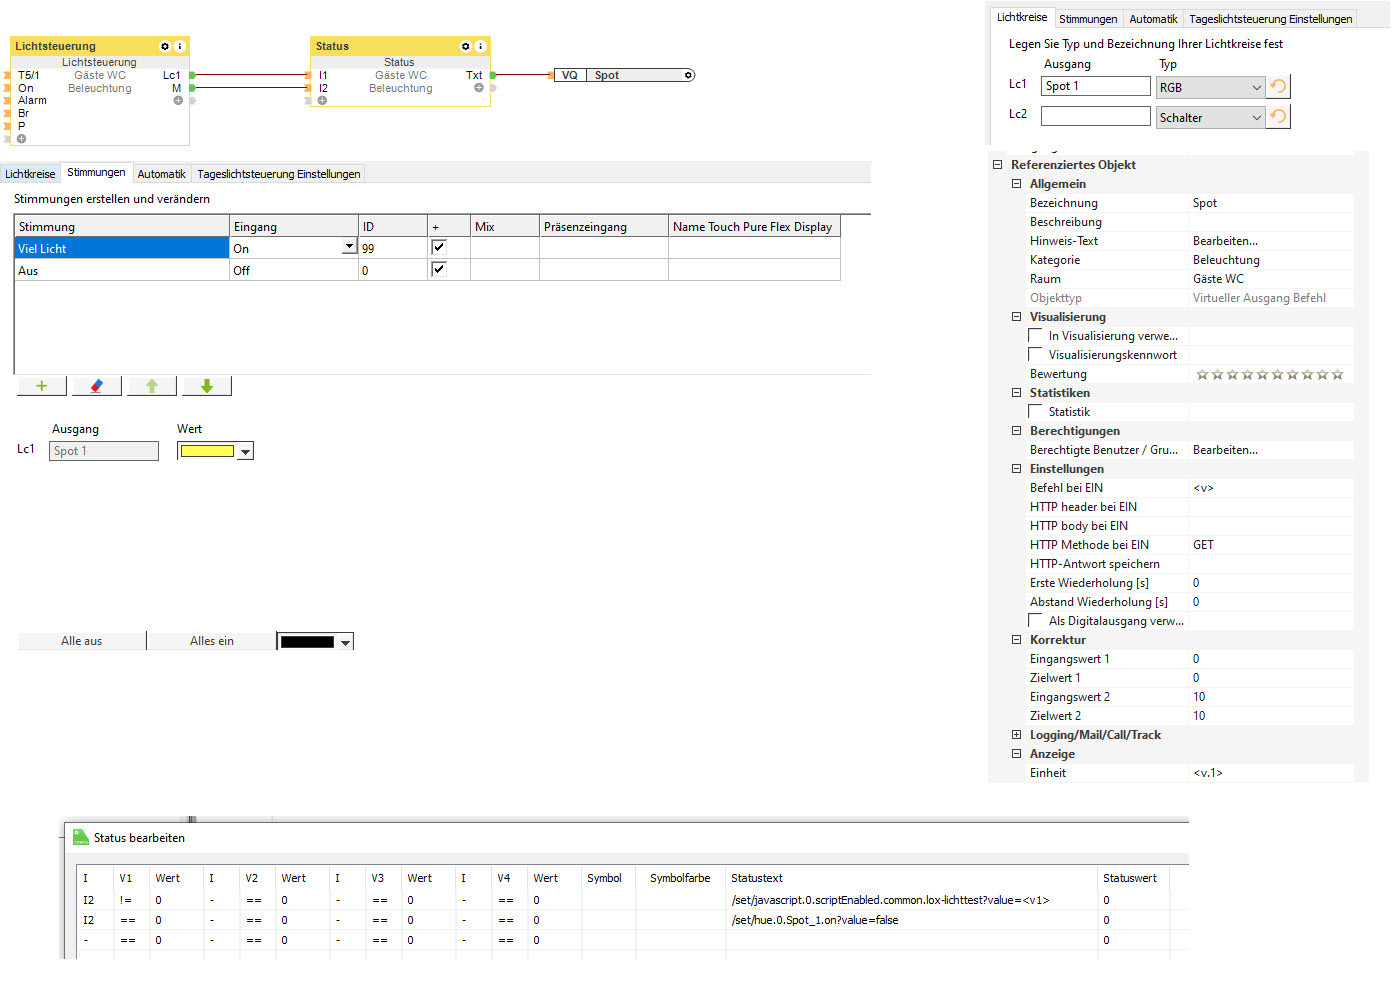Add a new mood with green plus
Image resolution: width=1393 pixels, height=998 pixels.
[42, 386]
